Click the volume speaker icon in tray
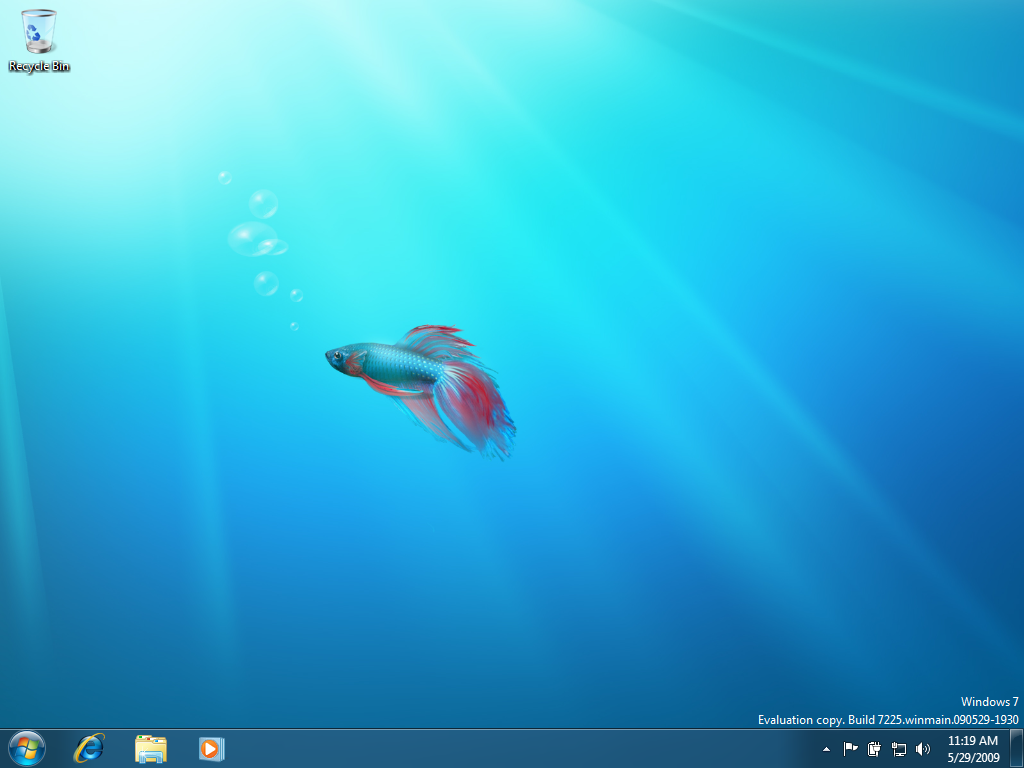The width and height of the screenshot is (1024, 768). (x=922, y=748)
